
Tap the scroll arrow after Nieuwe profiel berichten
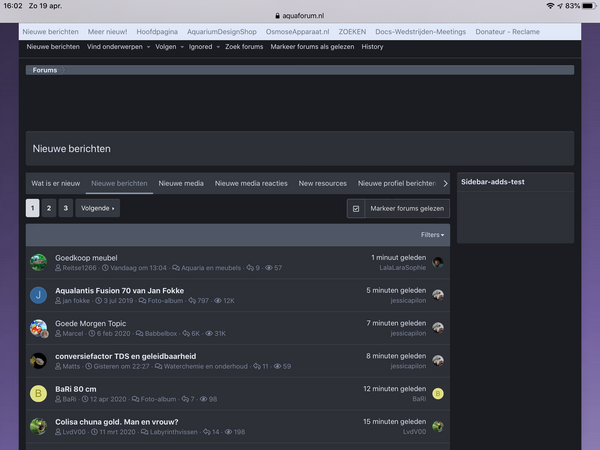pos(444,184)
